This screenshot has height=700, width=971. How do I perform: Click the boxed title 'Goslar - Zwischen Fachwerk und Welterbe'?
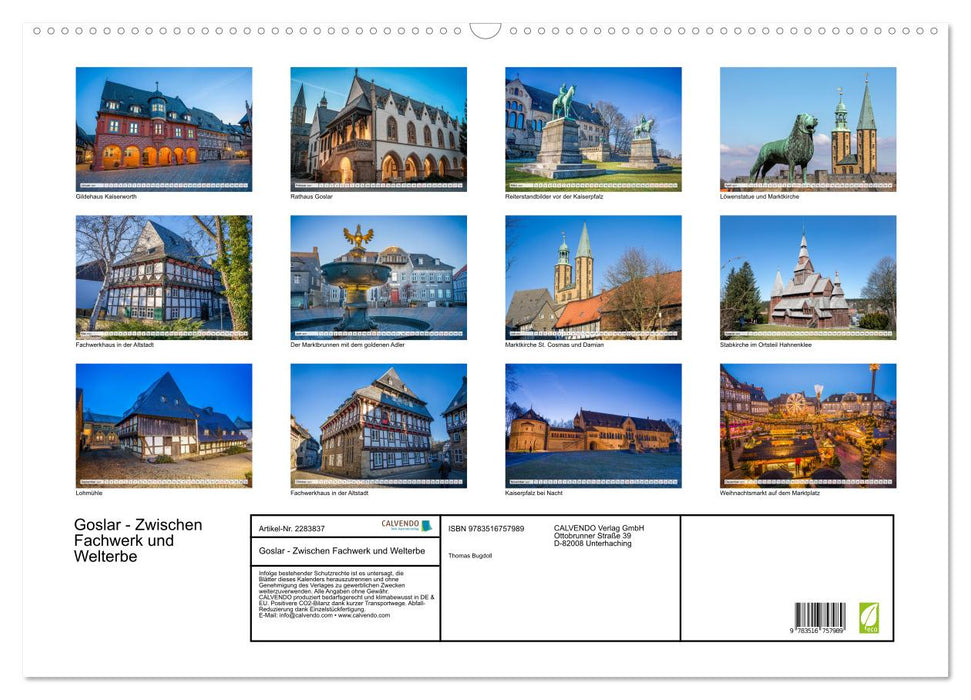(x=342, y=551)
